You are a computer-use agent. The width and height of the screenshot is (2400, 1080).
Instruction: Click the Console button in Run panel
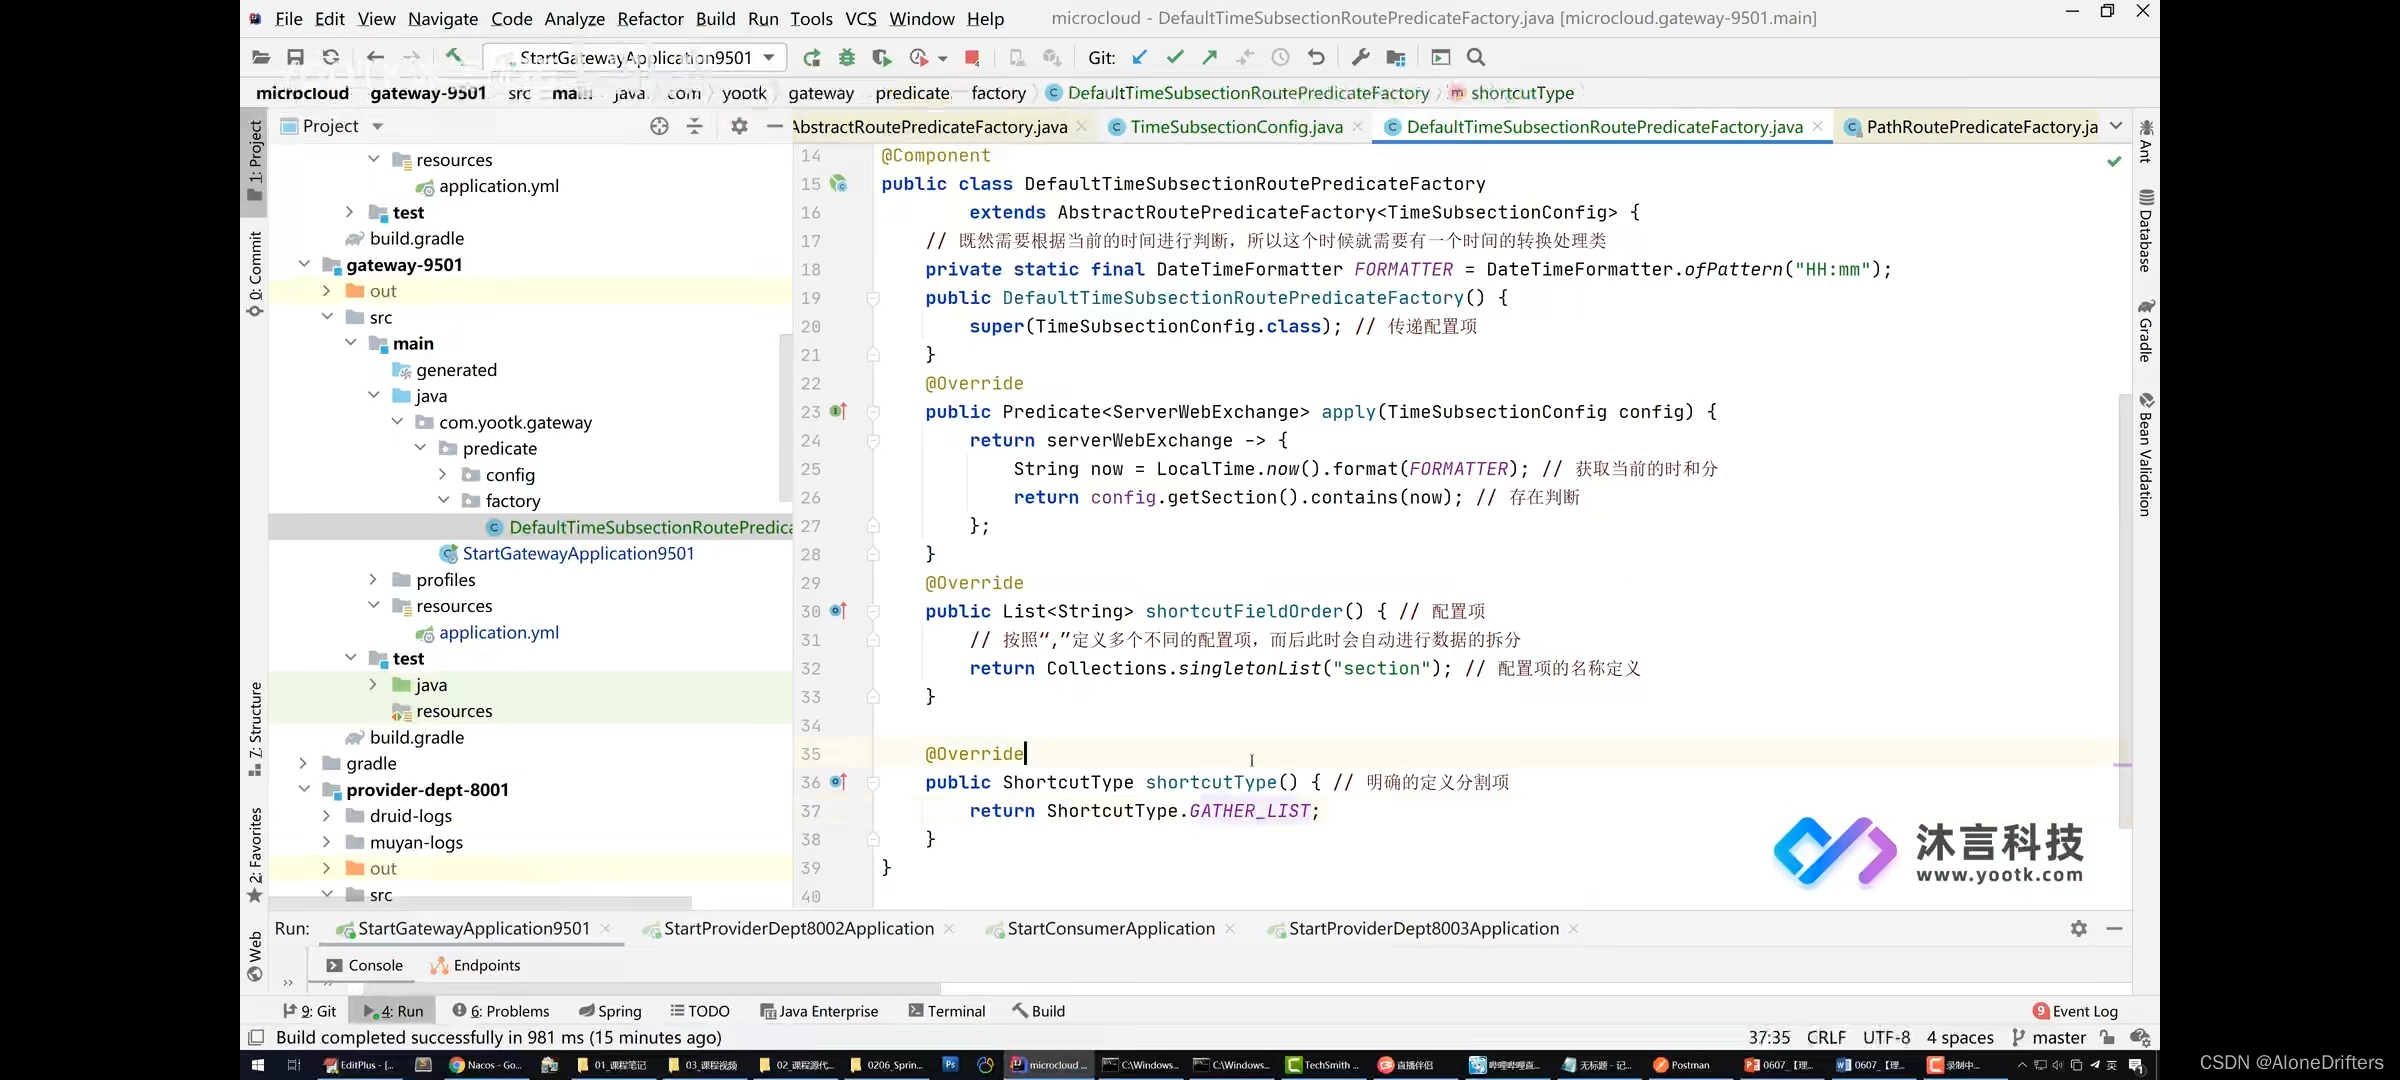[375, 965]
